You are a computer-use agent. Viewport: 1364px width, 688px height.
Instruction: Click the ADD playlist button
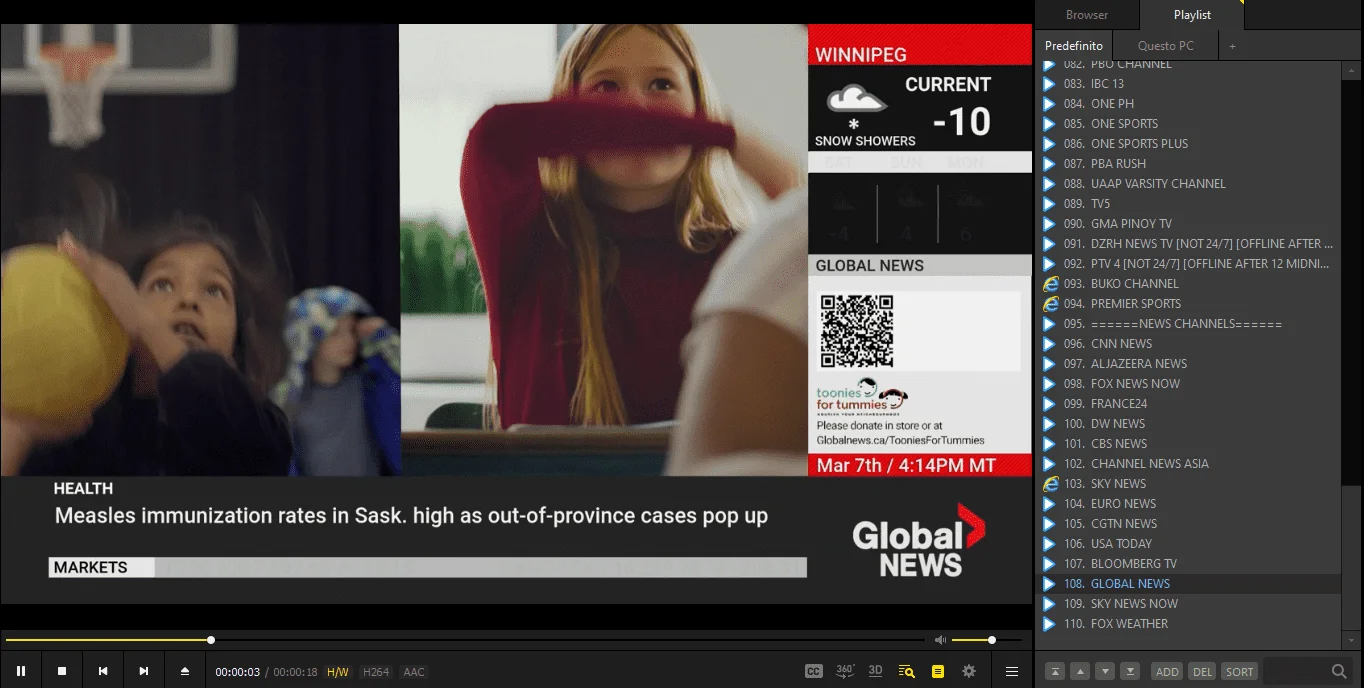pyautogui.click(x=1167, y=671)
